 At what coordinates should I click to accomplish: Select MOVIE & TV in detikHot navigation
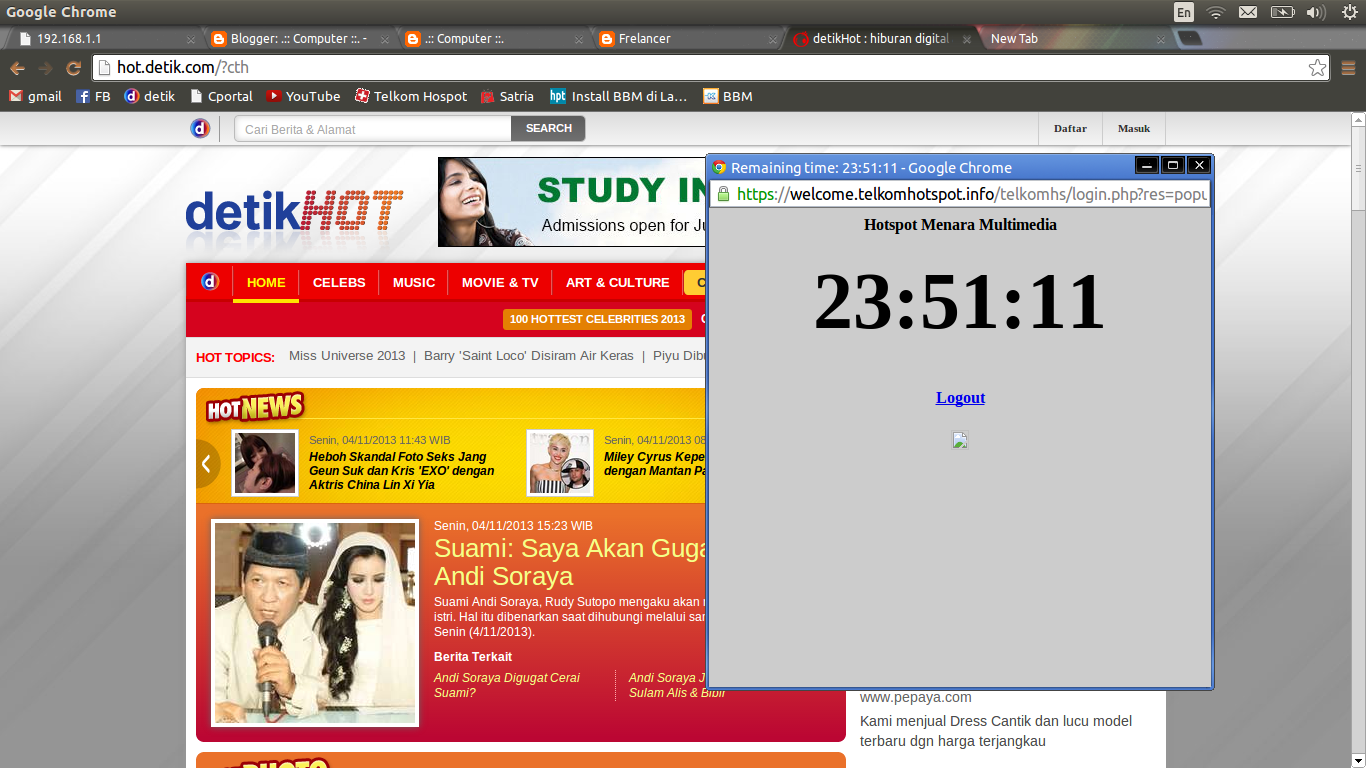click(500, 282)
